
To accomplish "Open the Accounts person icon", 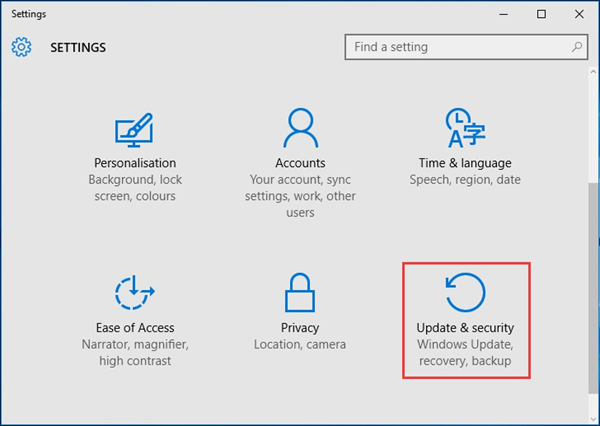I will (x=300, y=128).
